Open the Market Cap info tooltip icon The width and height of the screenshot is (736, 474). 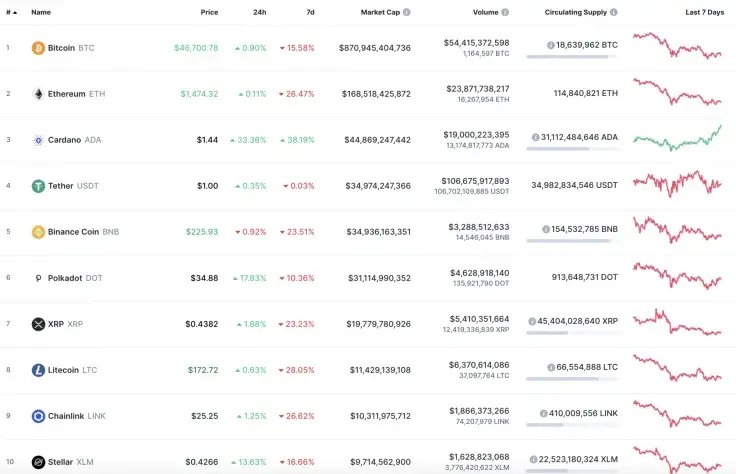coord(406,13)
